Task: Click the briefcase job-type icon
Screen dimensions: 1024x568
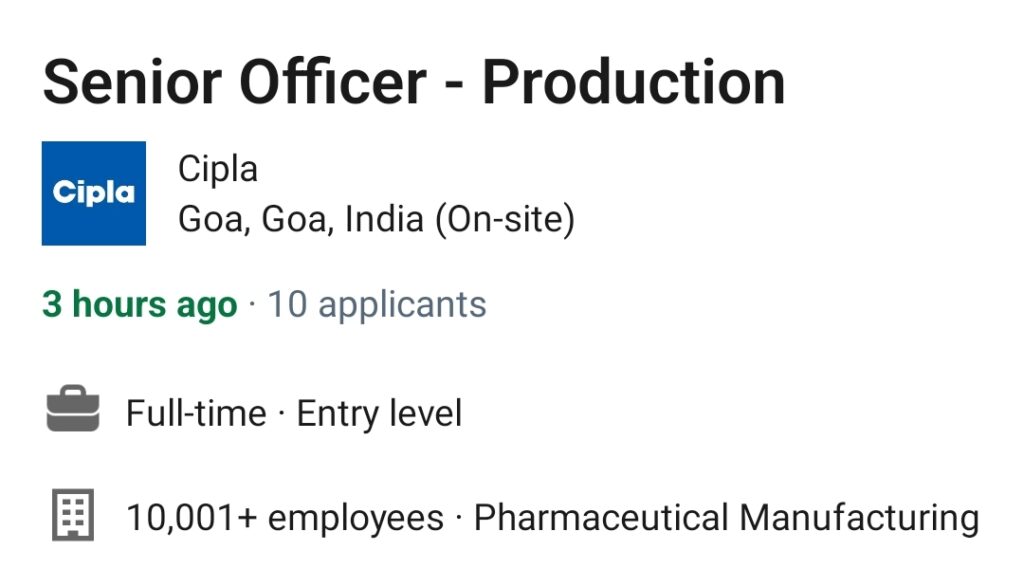Action: pyautogui.click(x=73, y=409)
